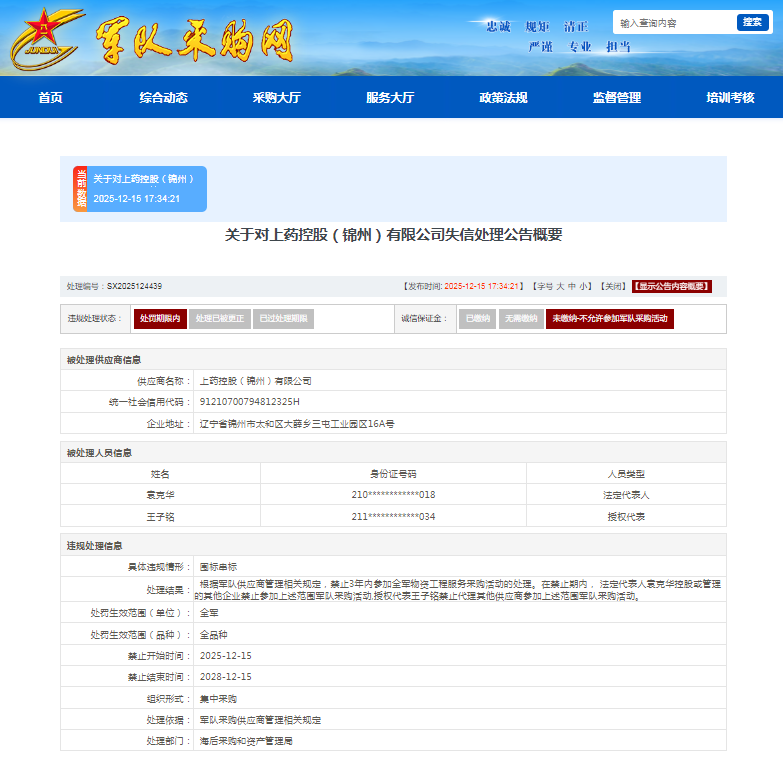Click violation type 围标串标
Screen dimensions: 783x758
click(x=218, y=567)
